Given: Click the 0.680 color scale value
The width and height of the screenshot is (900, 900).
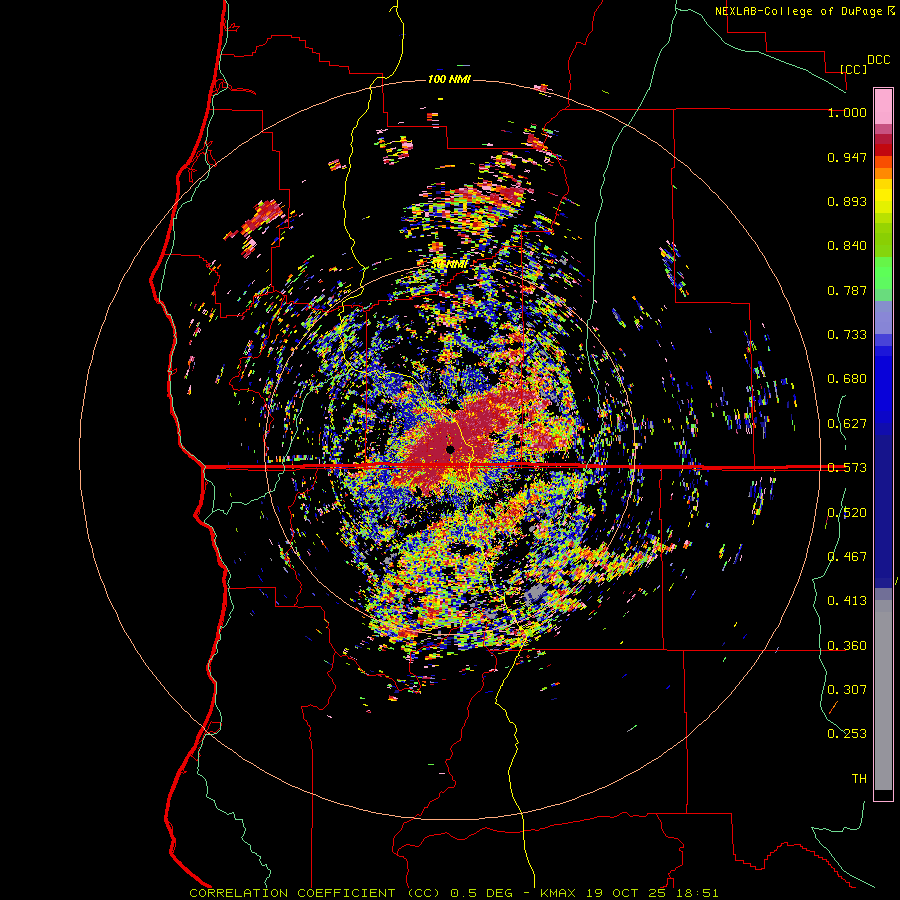Looking at the screenshot, I should click(x=847, y=379).
